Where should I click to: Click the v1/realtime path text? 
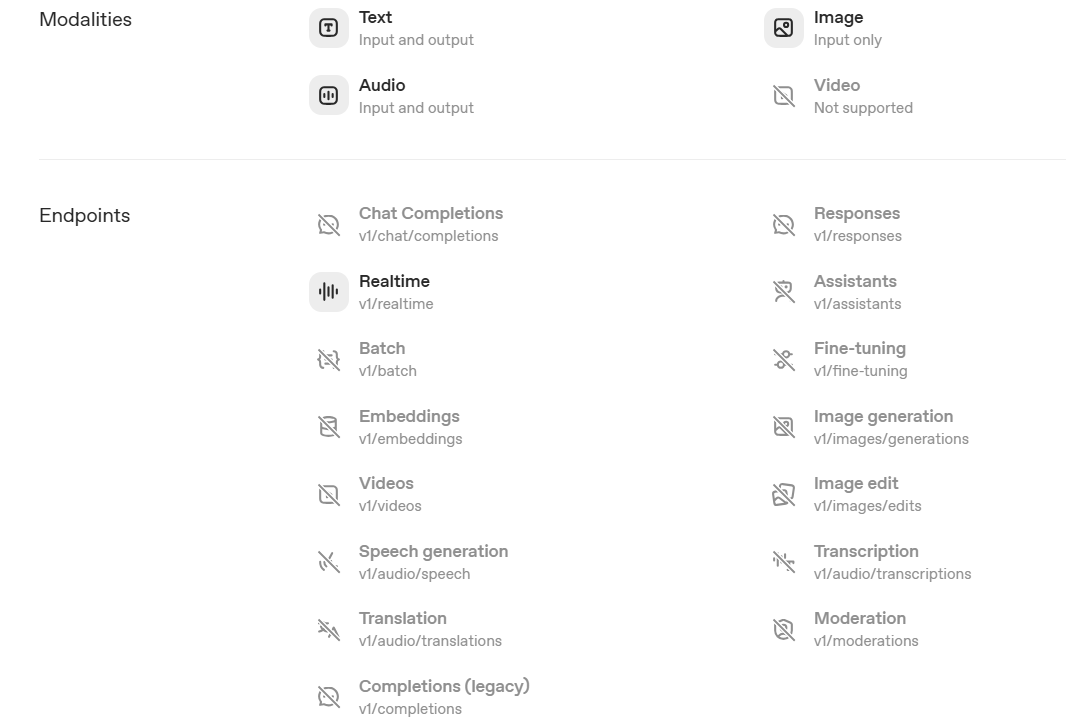coord(395,305)
